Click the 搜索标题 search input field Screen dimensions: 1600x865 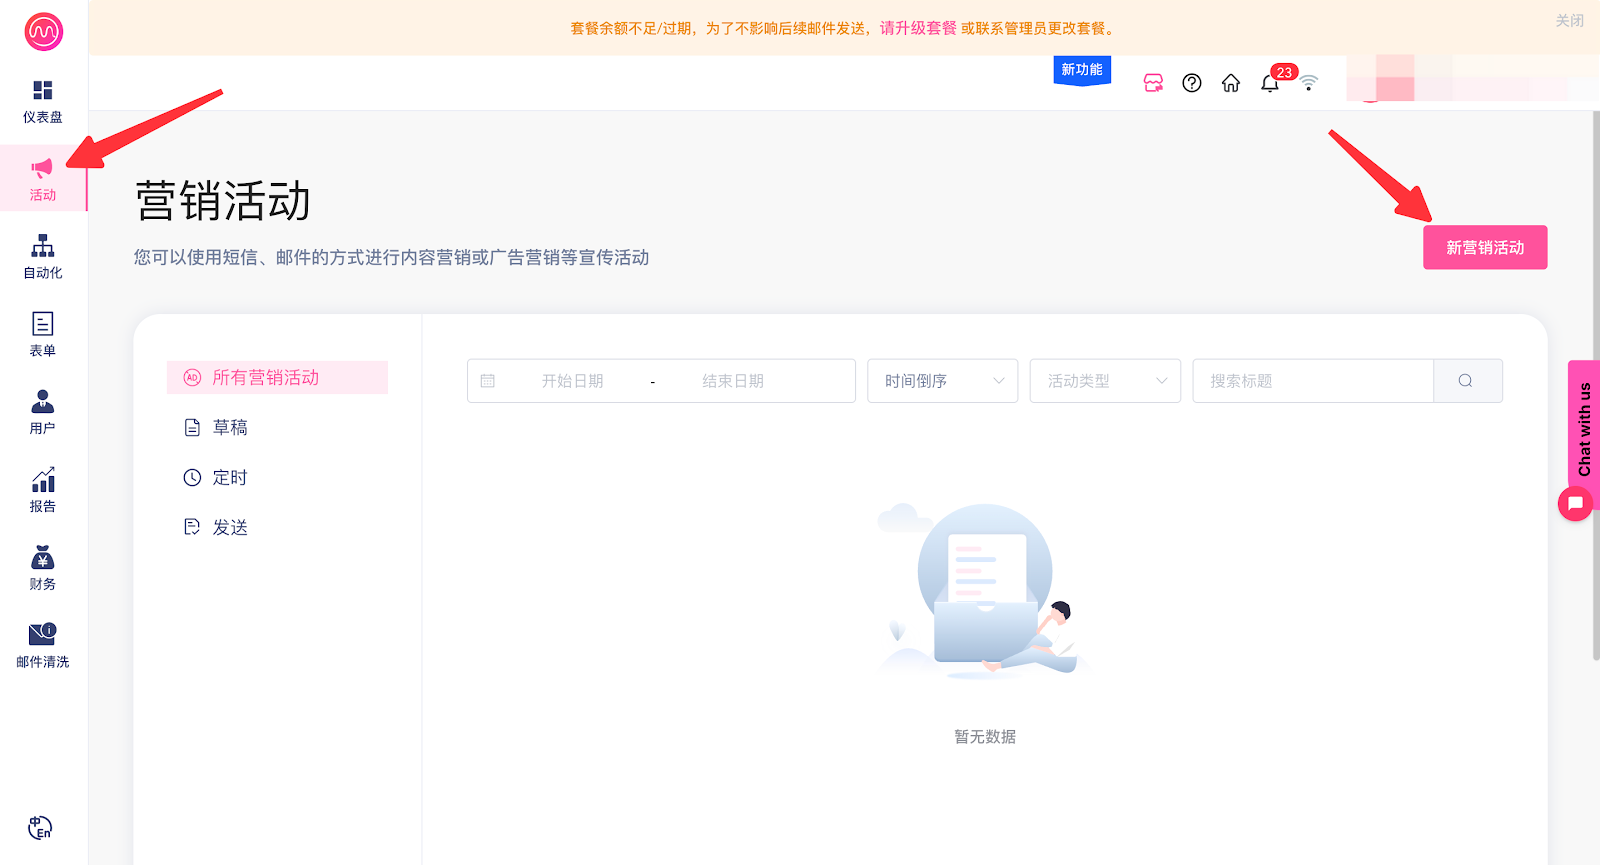pos(1312,381)
